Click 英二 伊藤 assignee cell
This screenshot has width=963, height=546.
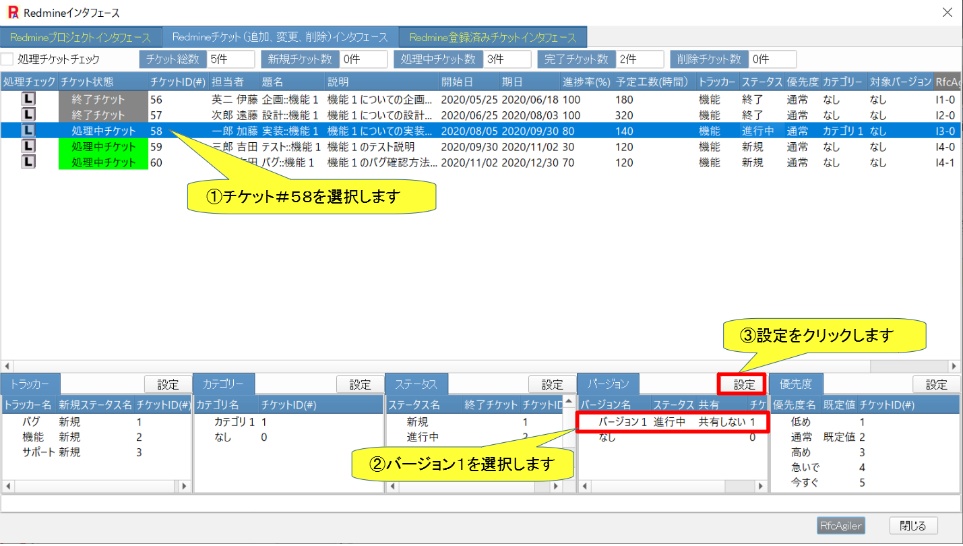(235, 99)
